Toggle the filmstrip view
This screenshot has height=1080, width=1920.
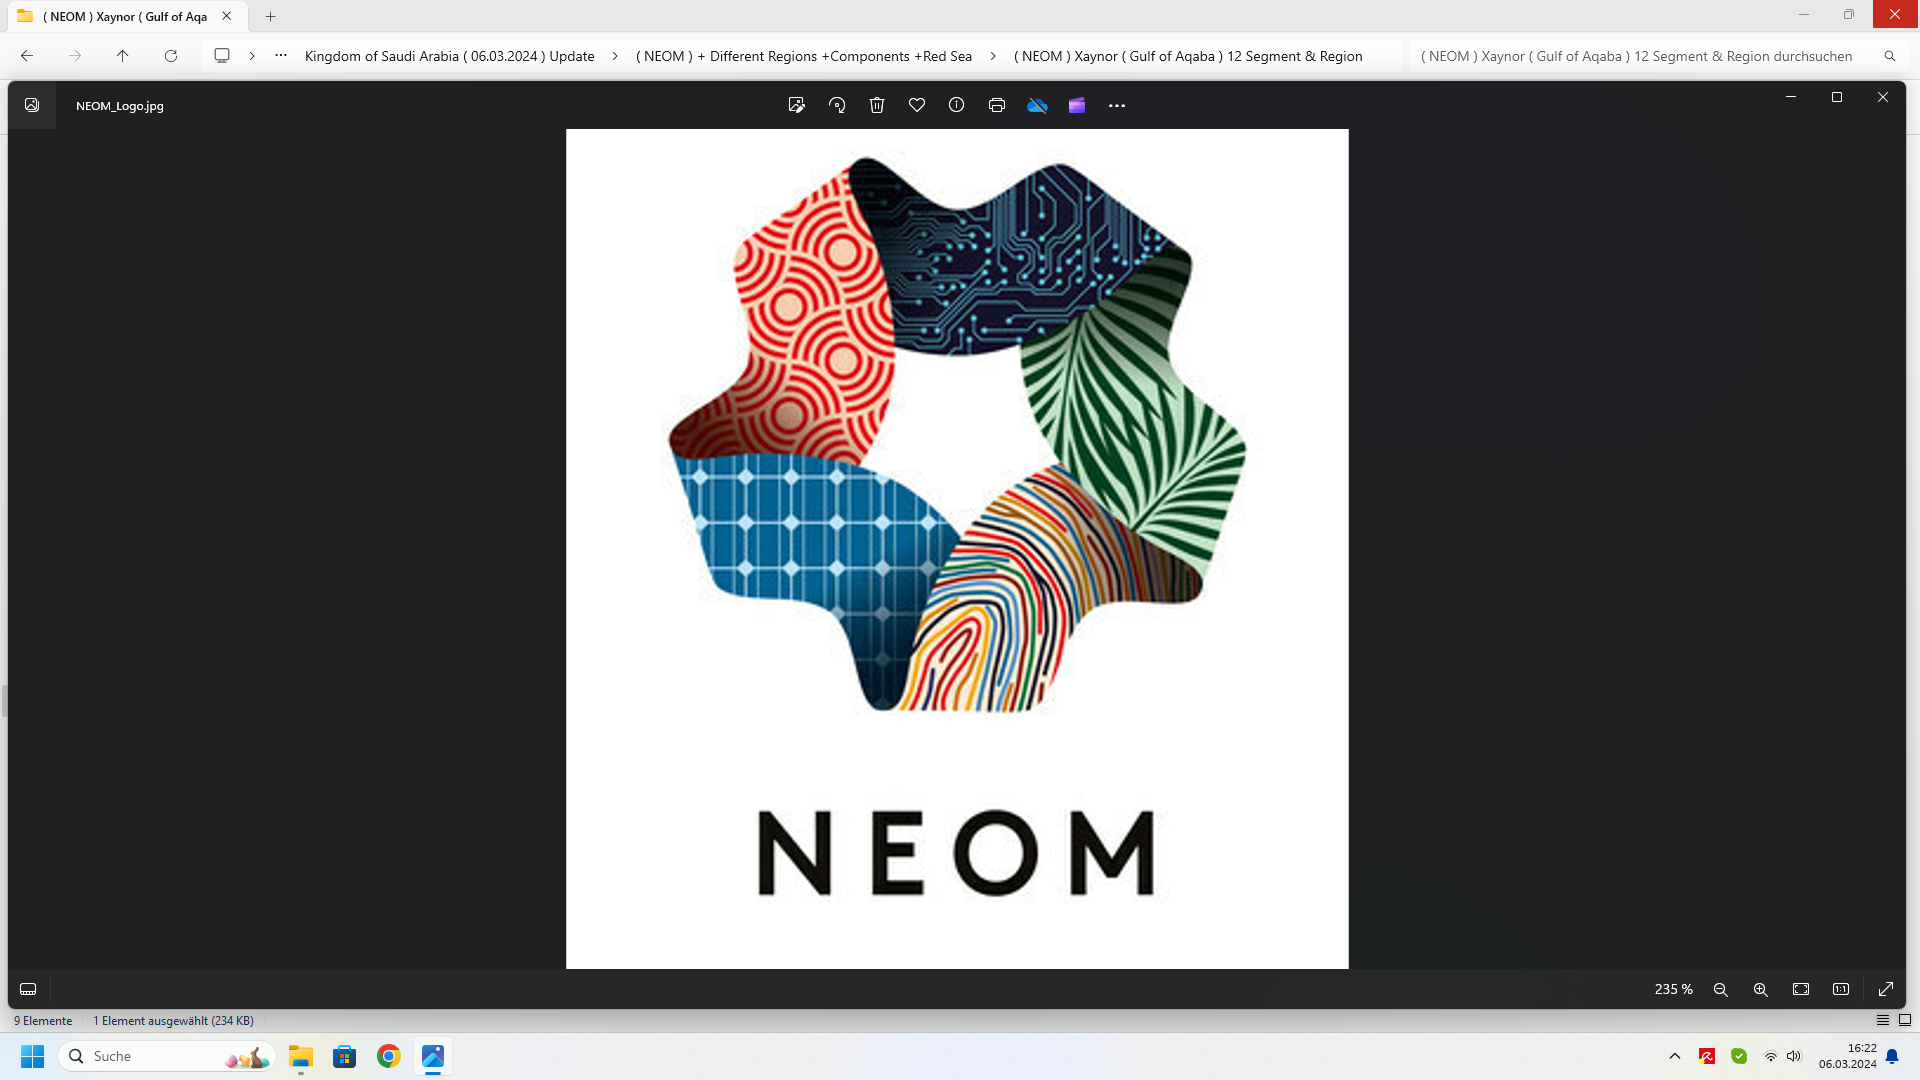pos(28,989)
